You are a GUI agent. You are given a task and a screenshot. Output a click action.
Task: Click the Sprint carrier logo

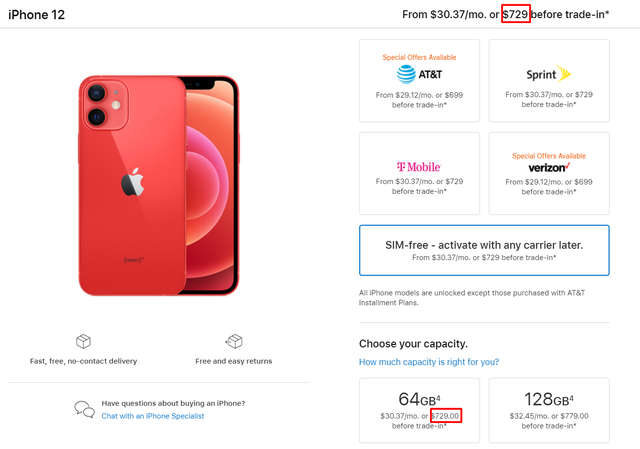tap(548, 74)
